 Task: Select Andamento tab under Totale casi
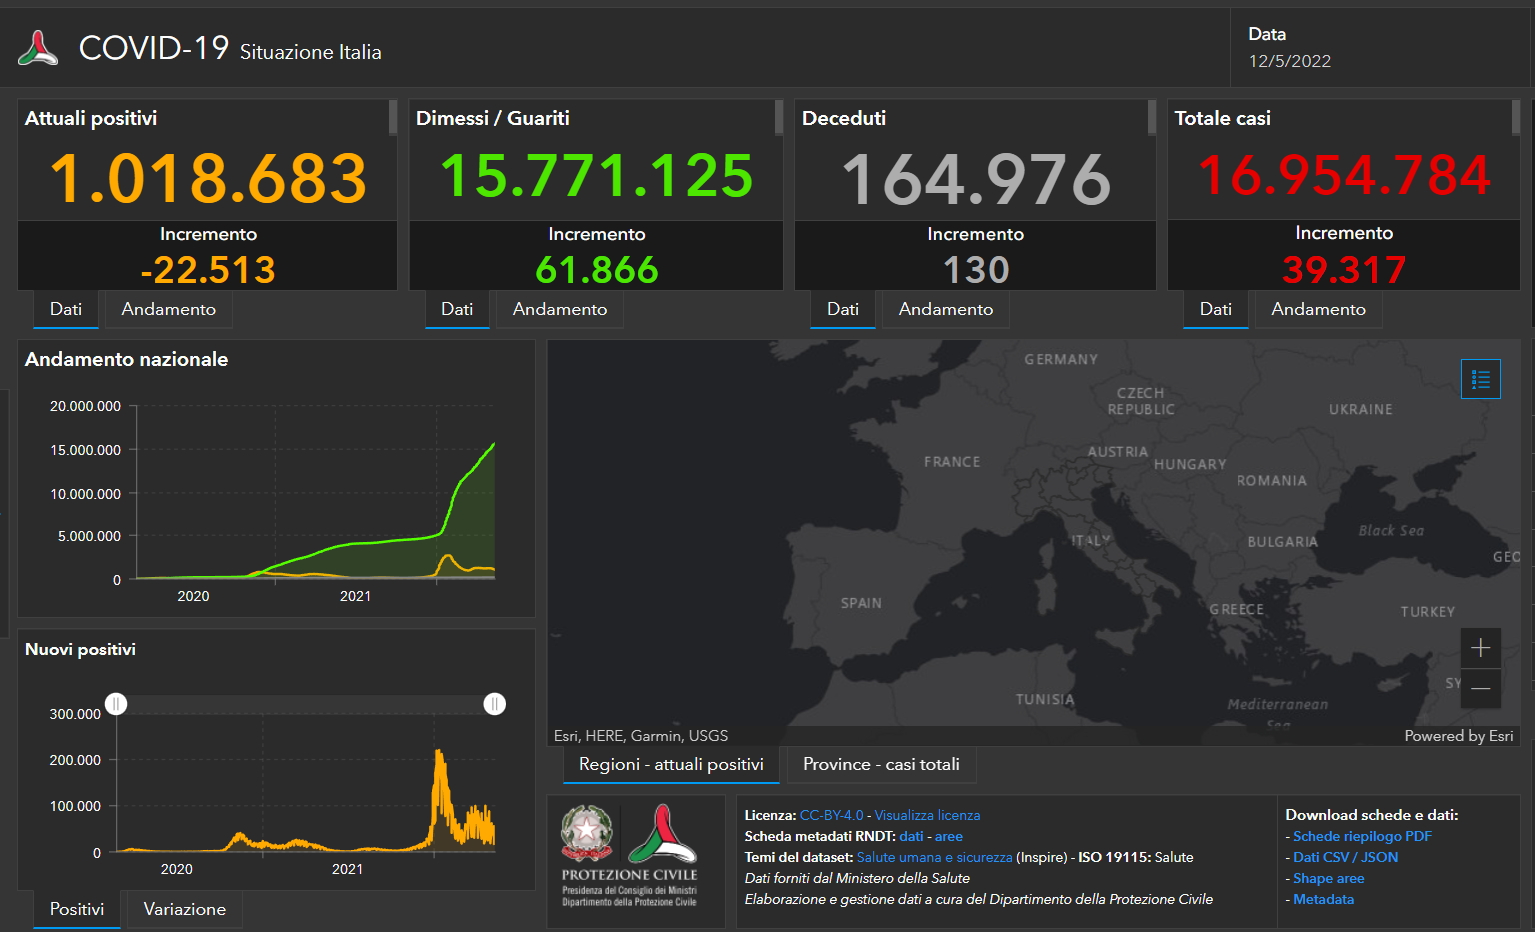click(x=1319, y=309)
